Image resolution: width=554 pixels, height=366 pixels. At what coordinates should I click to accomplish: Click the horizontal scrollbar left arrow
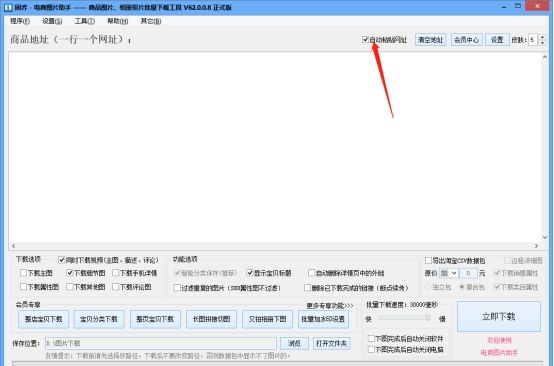pyautogui.click(x=13, y=246)
